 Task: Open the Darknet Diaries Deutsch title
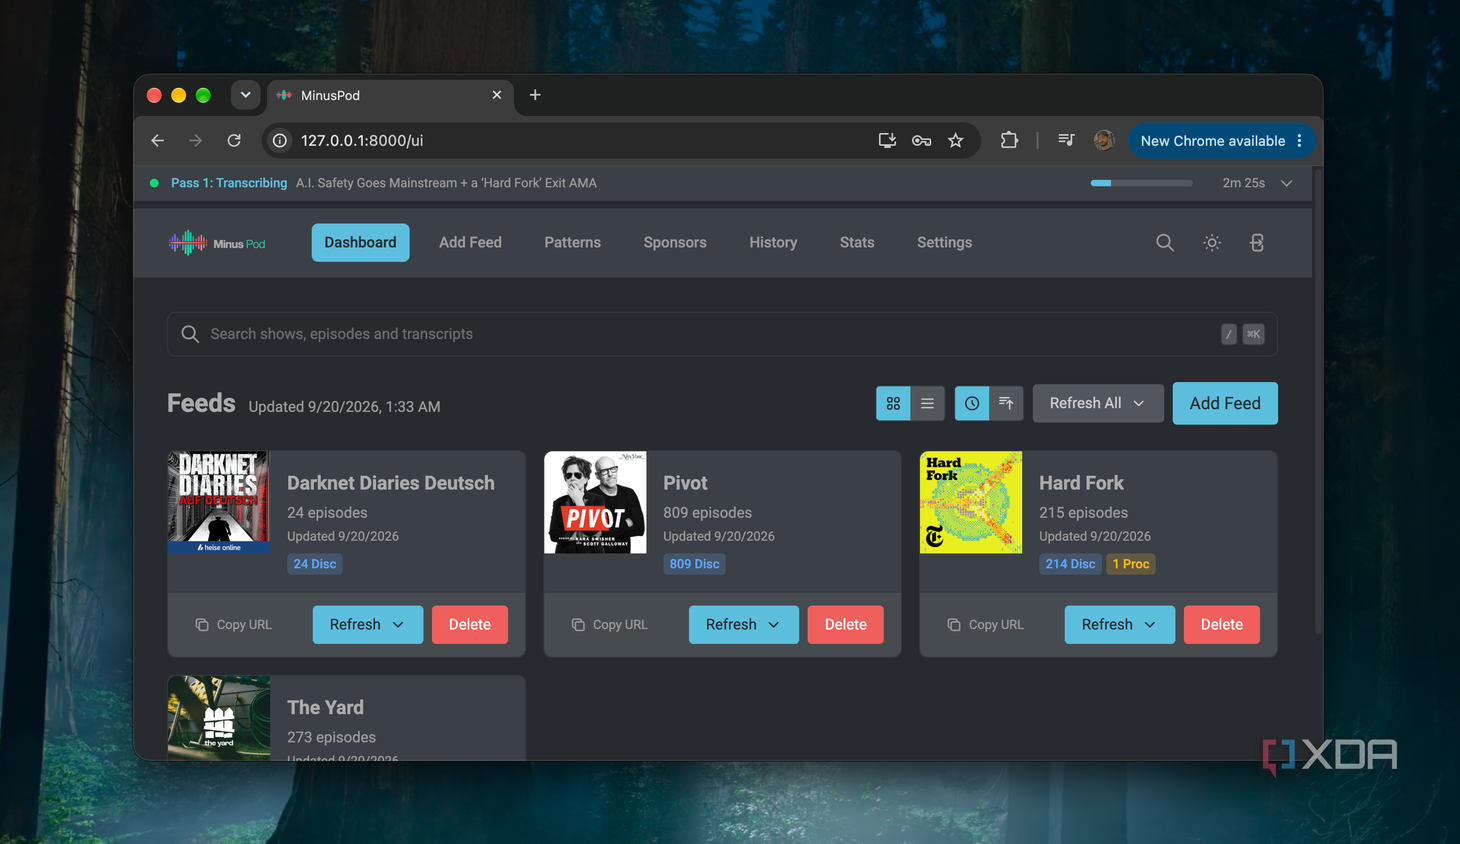(391, 483)
